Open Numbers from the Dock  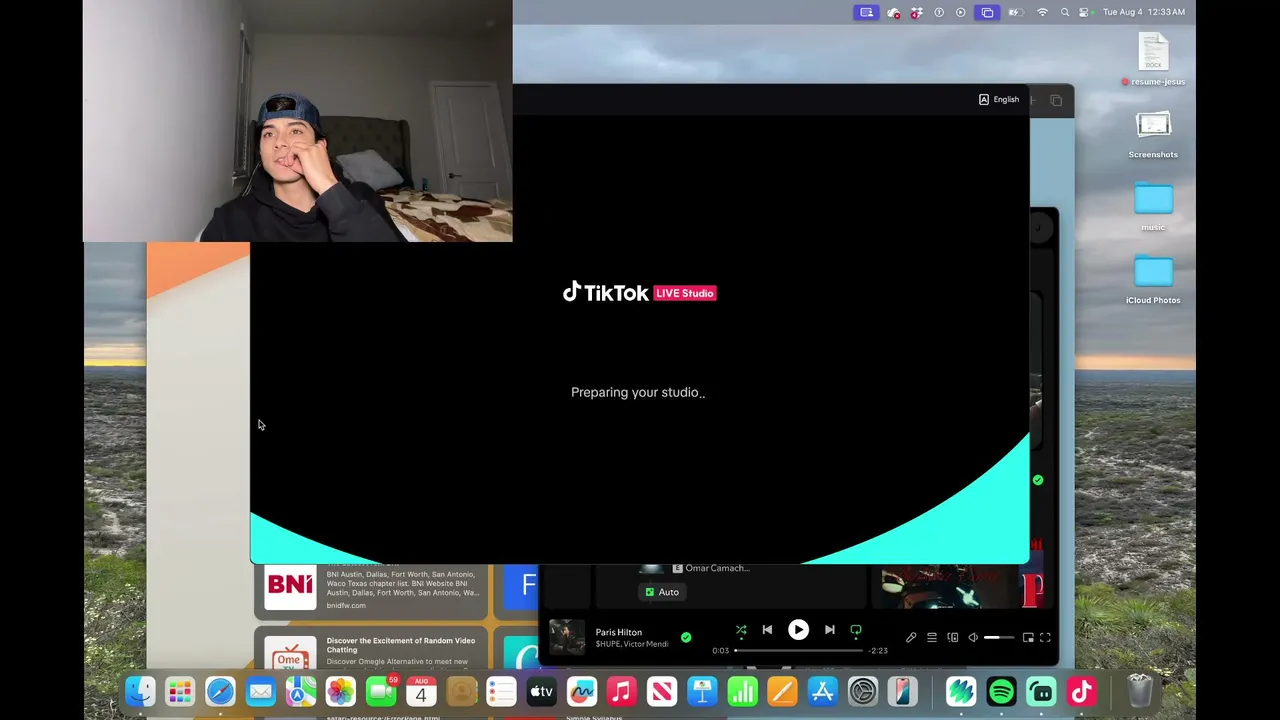(x=742, y=691)
